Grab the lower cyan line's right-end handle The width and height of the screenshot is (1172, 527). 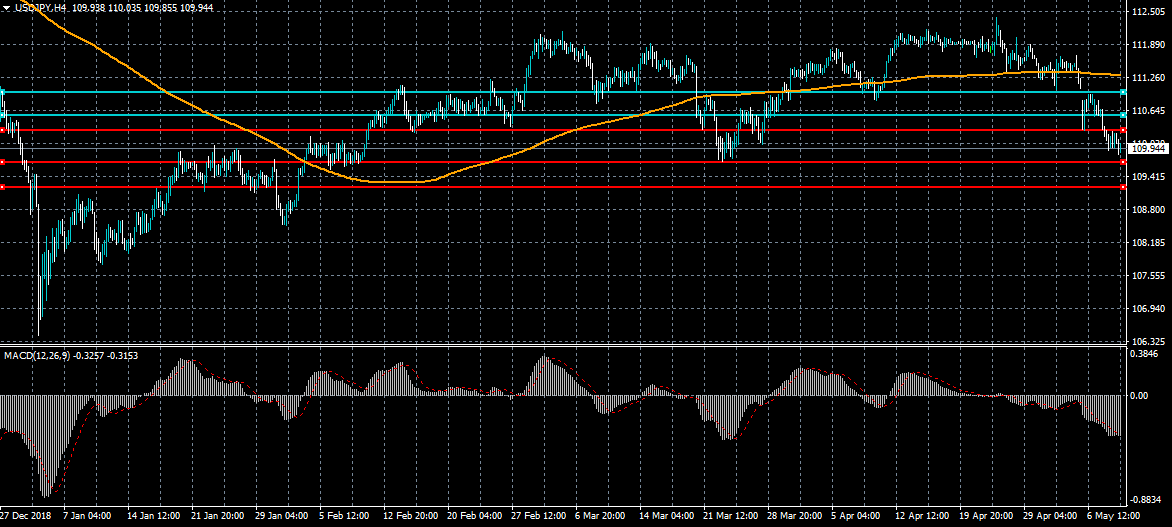coord(1123,115)
